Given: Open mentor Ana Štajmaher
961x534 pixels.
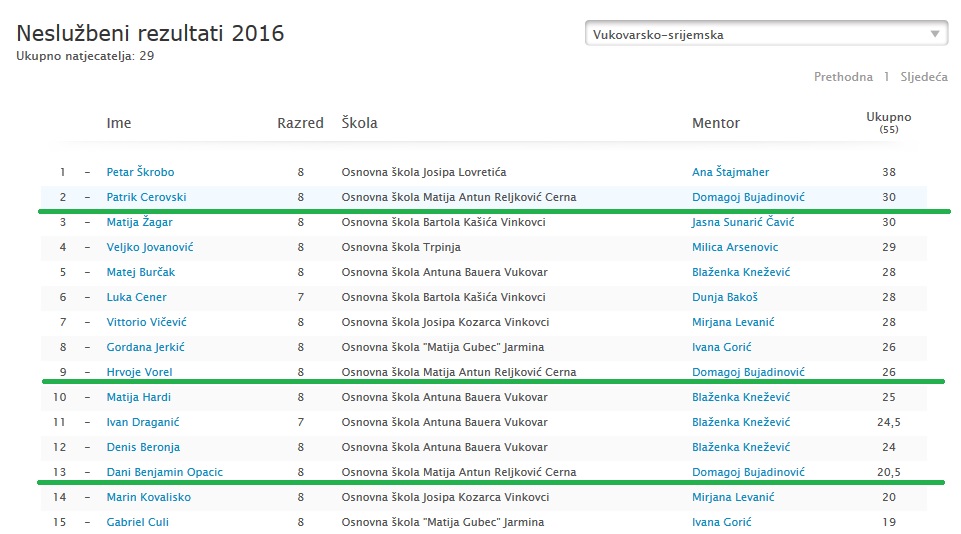Looking at the screenshot, I should point(731,172).
